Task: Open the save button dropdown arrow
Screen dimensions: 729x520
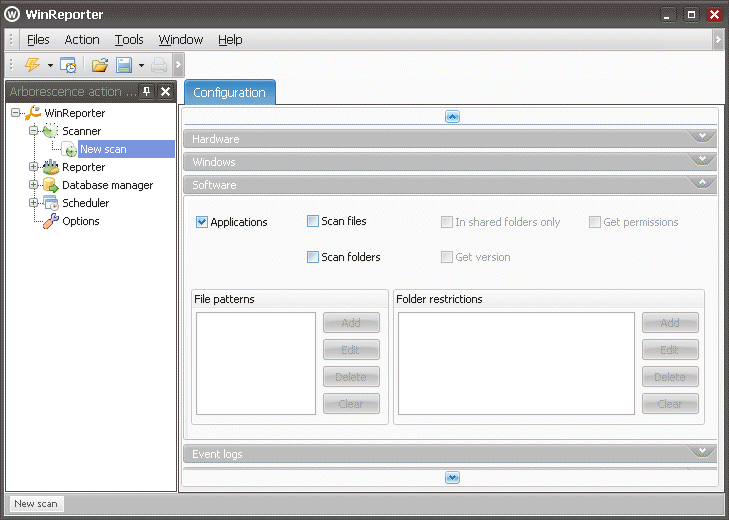Action: click(x=141, y=65)
